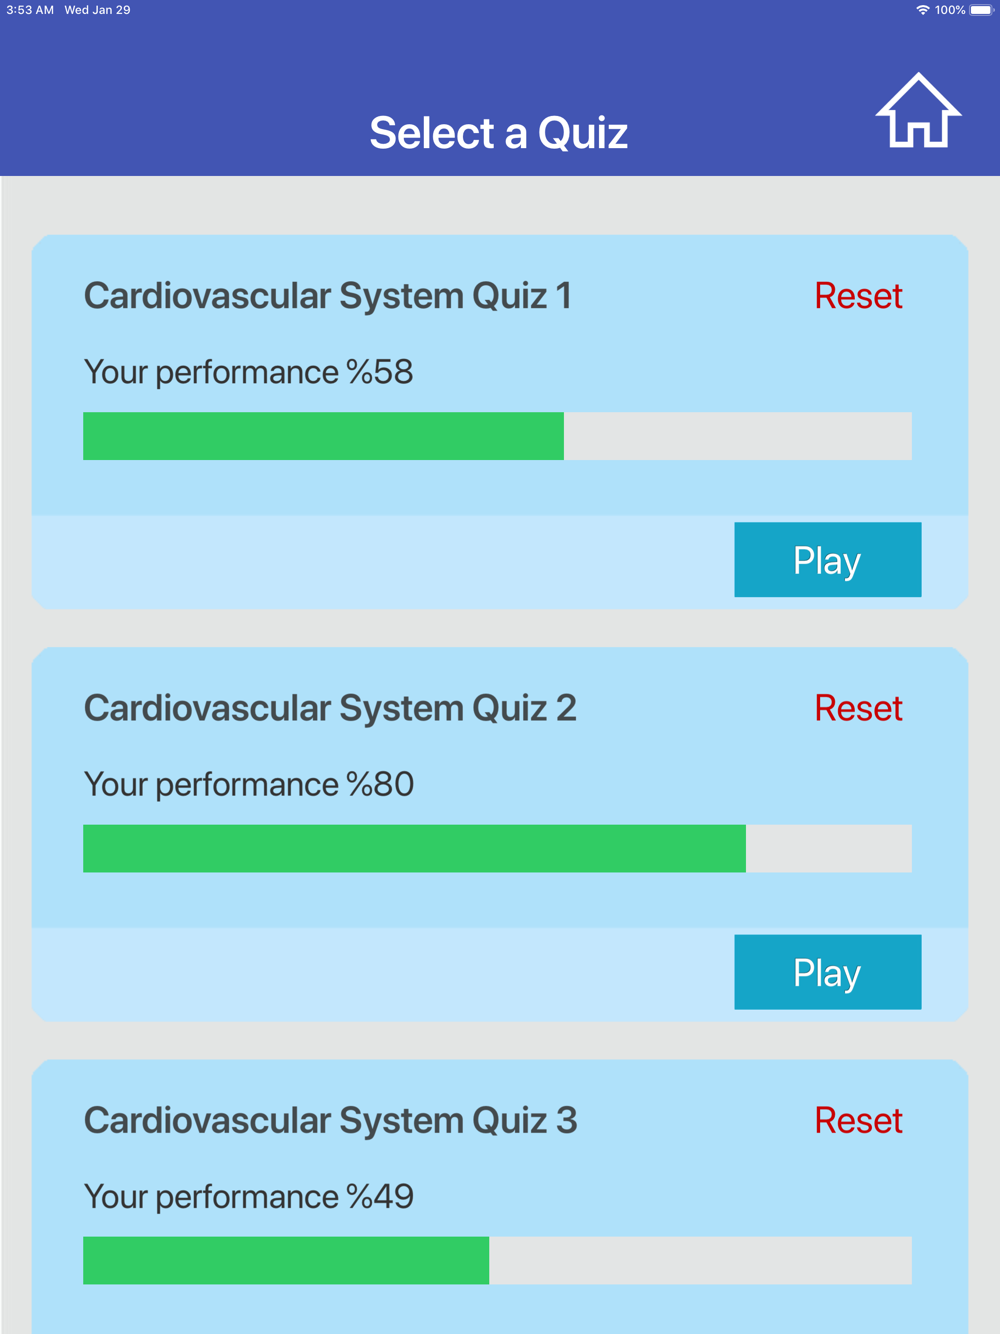
Task: Select the "Your performance %49" label
Action: click(x=248, y=1196)
